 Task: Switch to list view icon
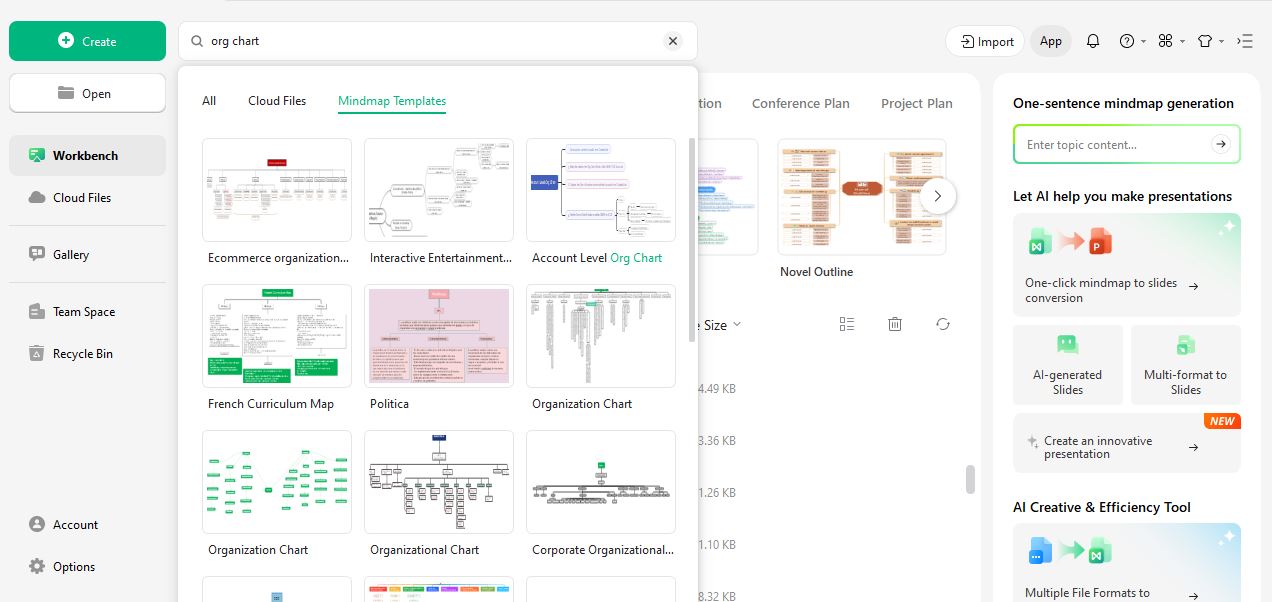847,324
